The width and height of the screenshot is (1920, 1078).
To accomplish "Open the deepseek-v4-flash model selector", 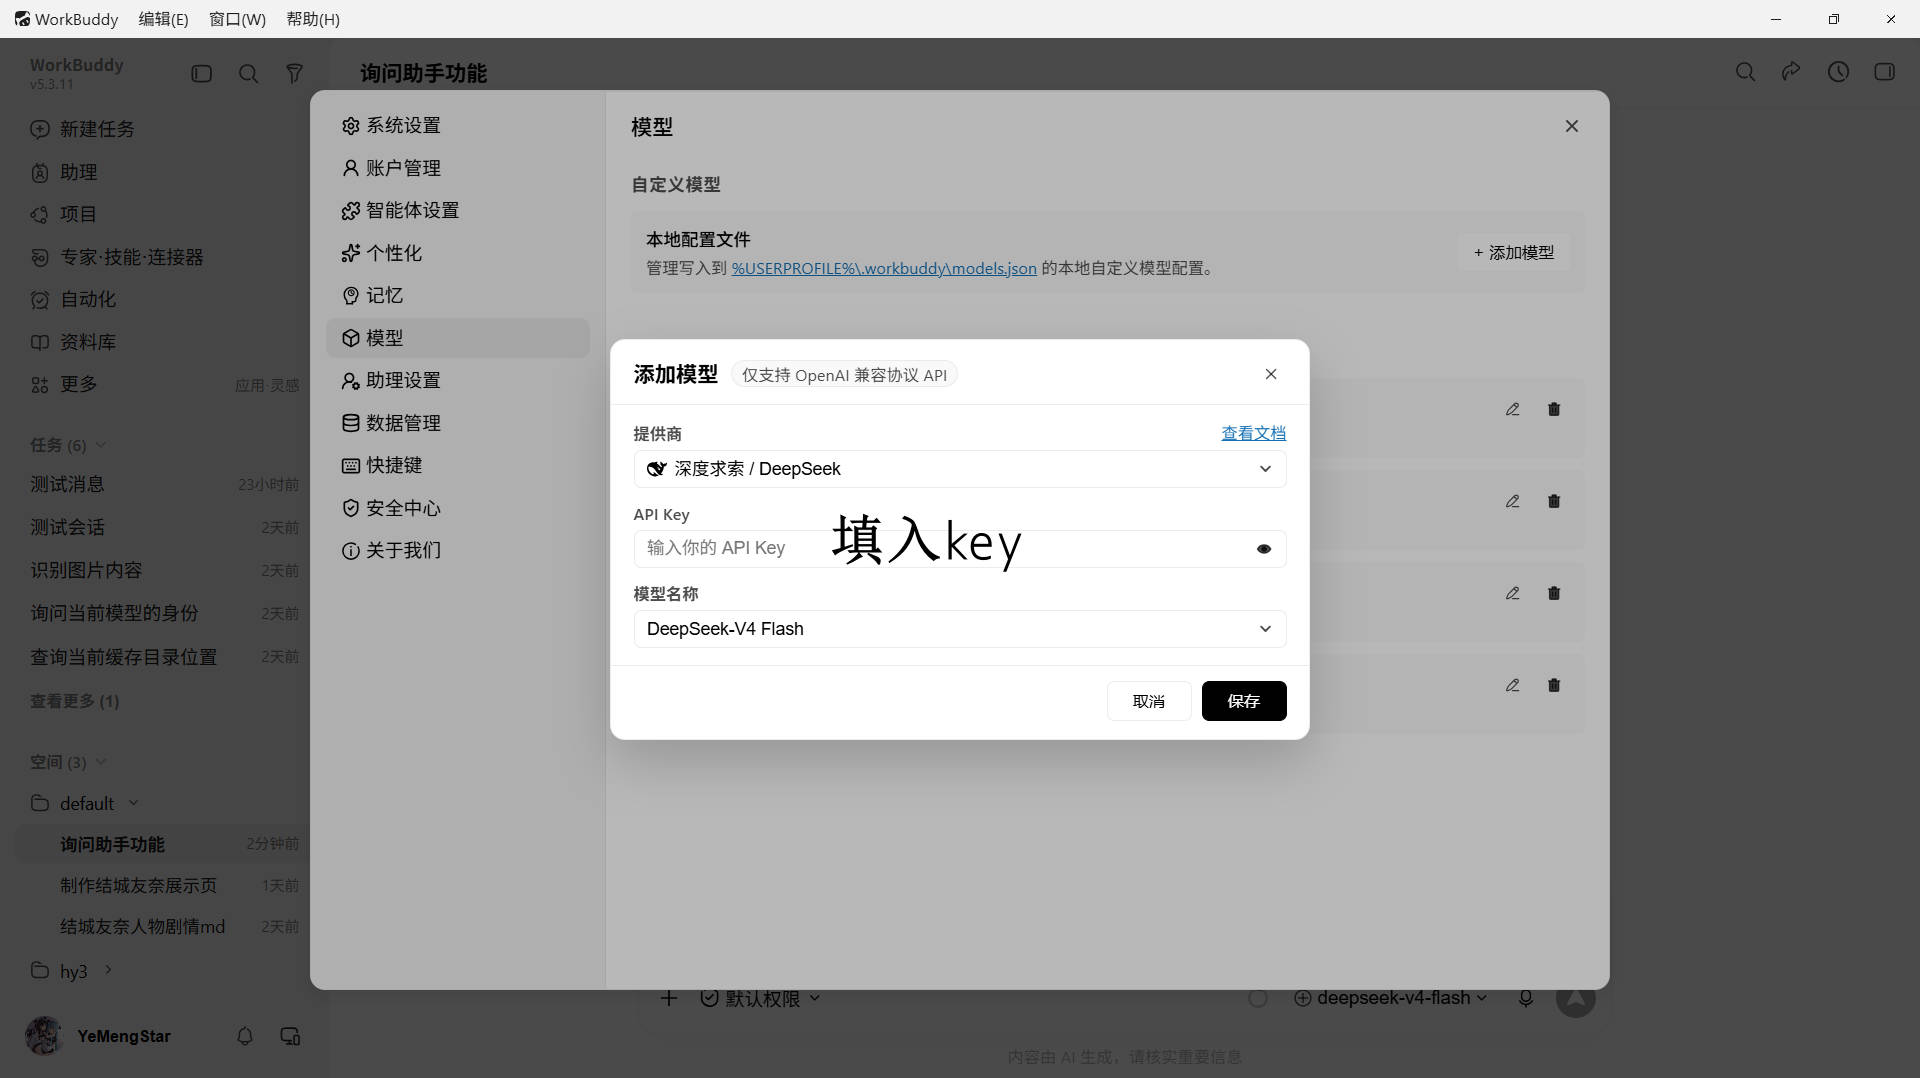I will pos(1391,998).
